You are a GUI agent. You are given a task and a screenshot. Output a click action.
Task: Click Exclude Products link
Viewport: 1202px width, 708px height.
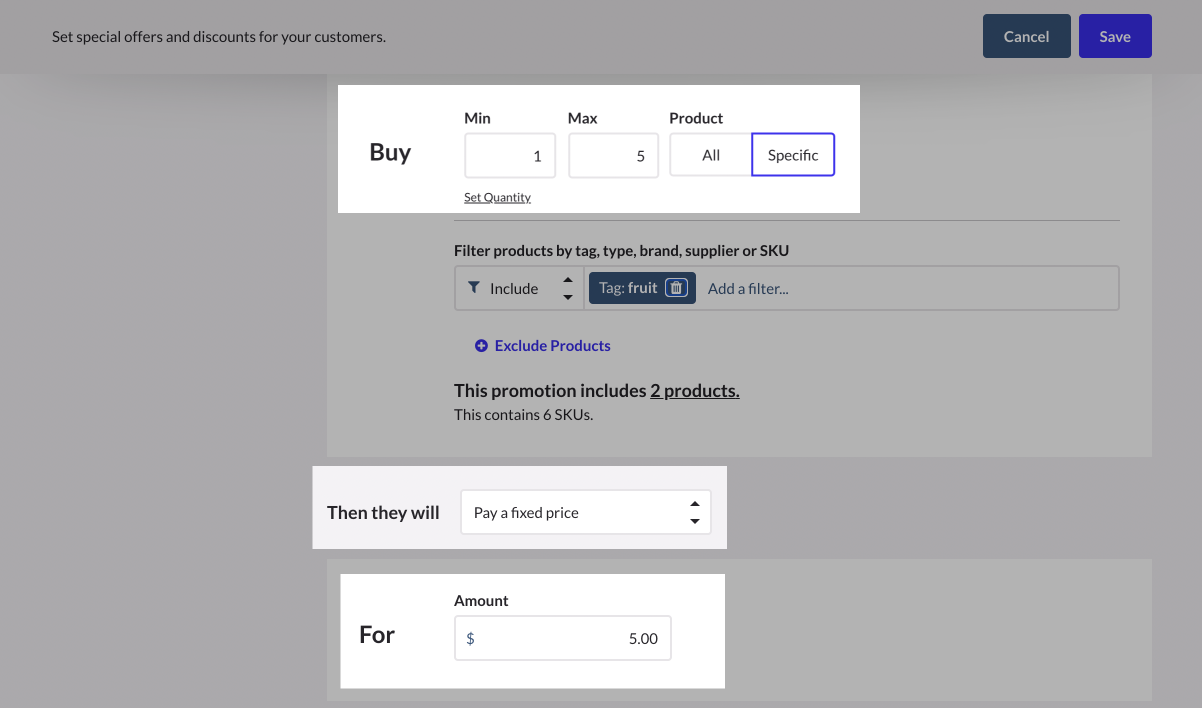pyautogui.click(x=552, y=346)
